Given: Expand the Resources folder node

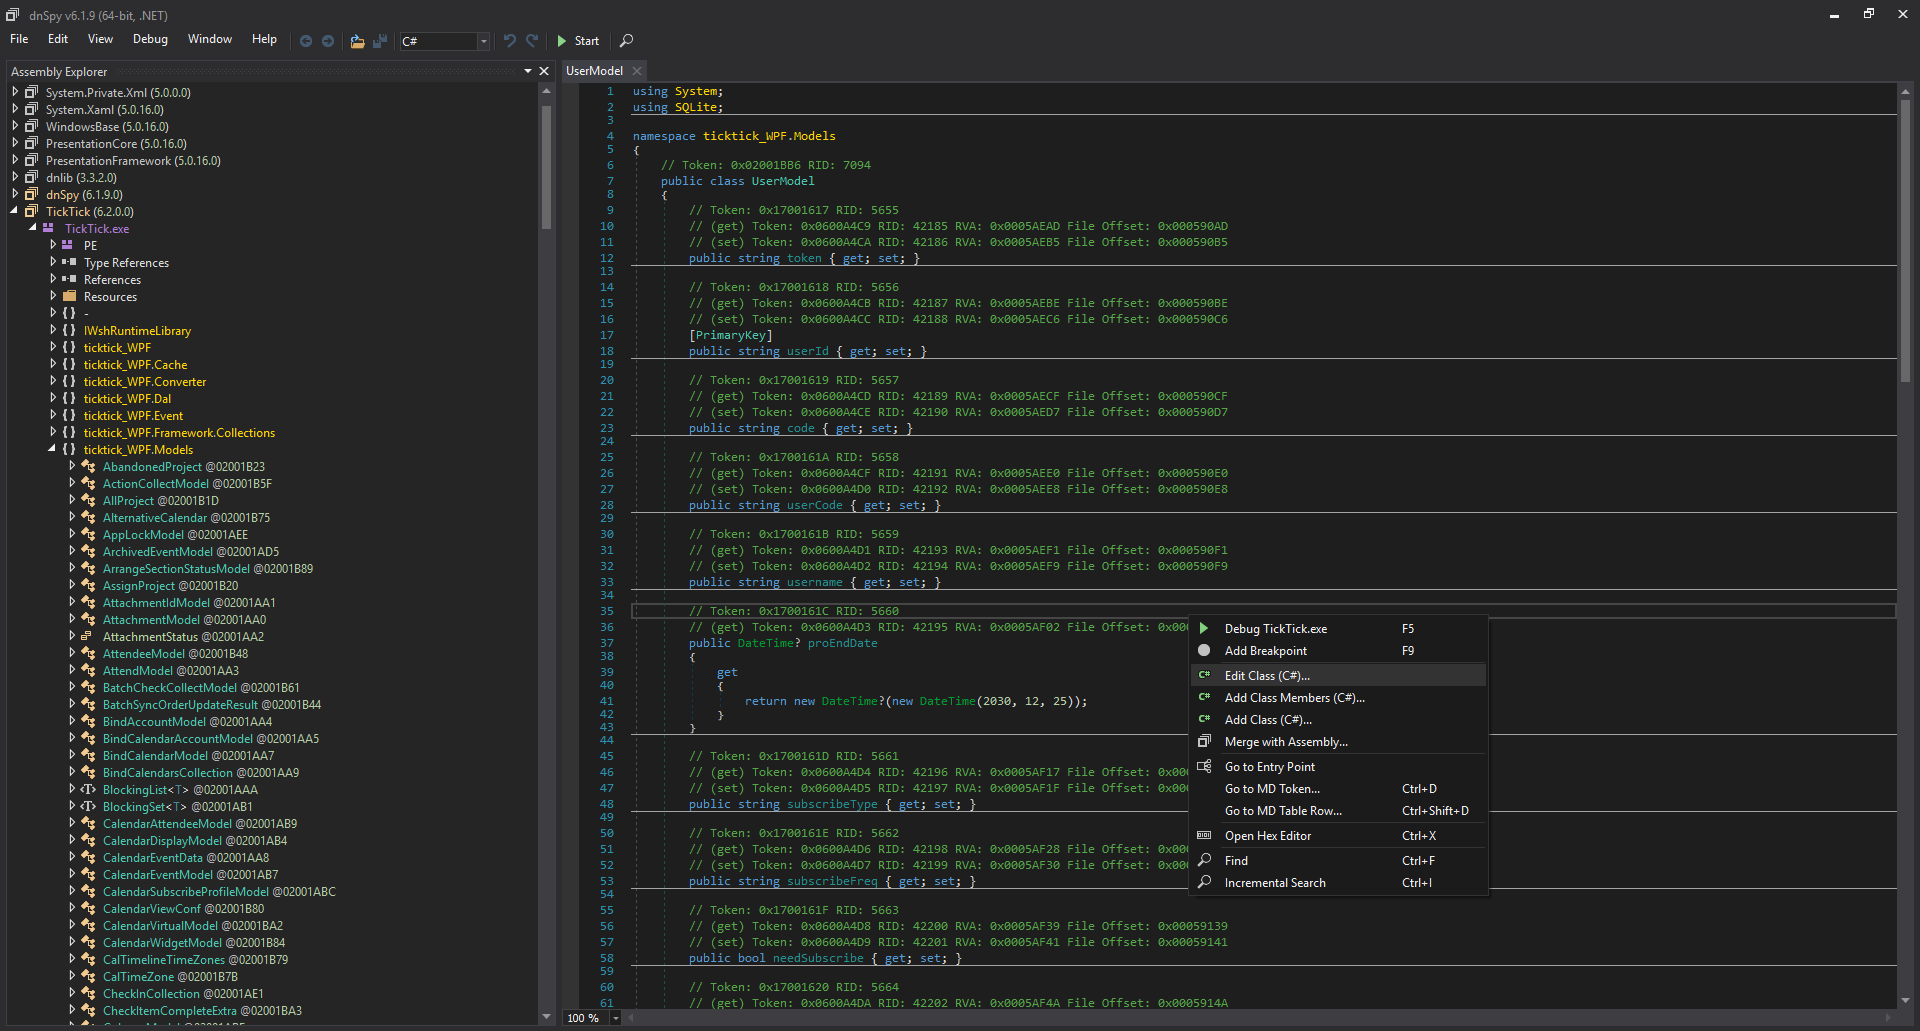Looking at the screenshot, I should 53,297.
